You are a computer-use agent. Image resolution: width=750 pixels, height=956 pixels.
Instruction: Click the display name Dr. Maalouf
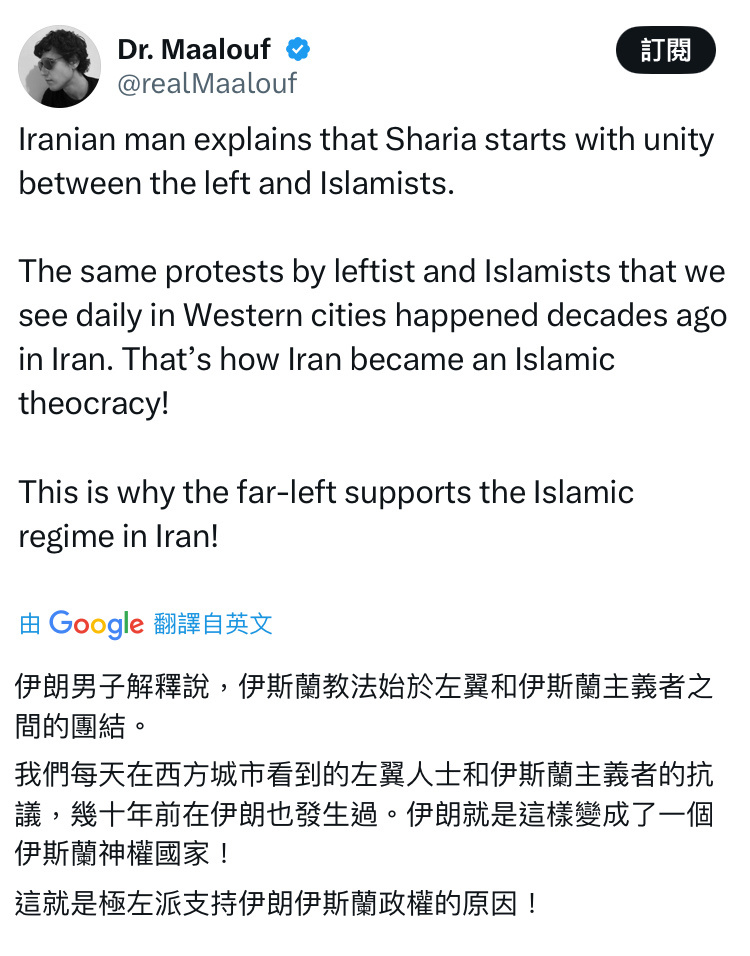pos(194,49)
